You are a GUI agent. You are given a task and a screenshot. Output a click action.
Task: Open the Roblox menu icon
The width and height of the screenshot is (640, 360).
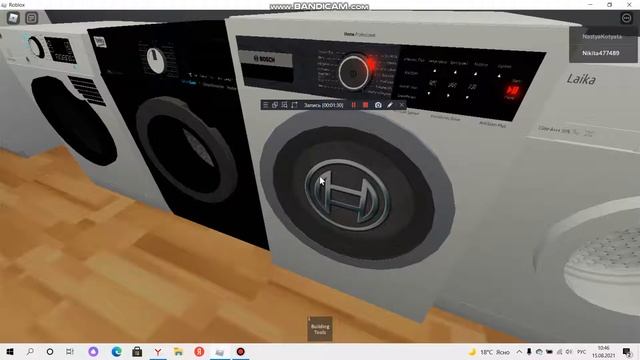tap(13, 18)
